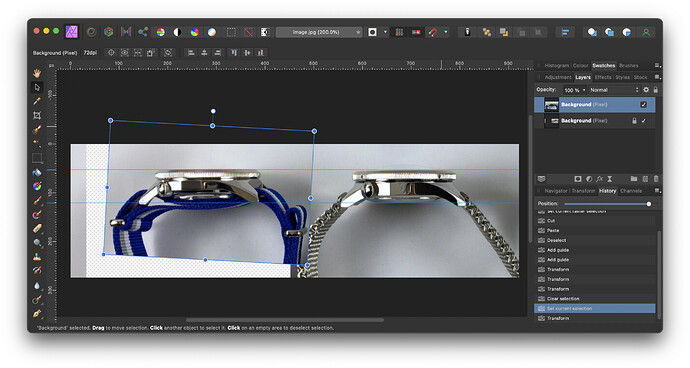
Task: Add an adjustment layer icon
Action: click(589, 179)
